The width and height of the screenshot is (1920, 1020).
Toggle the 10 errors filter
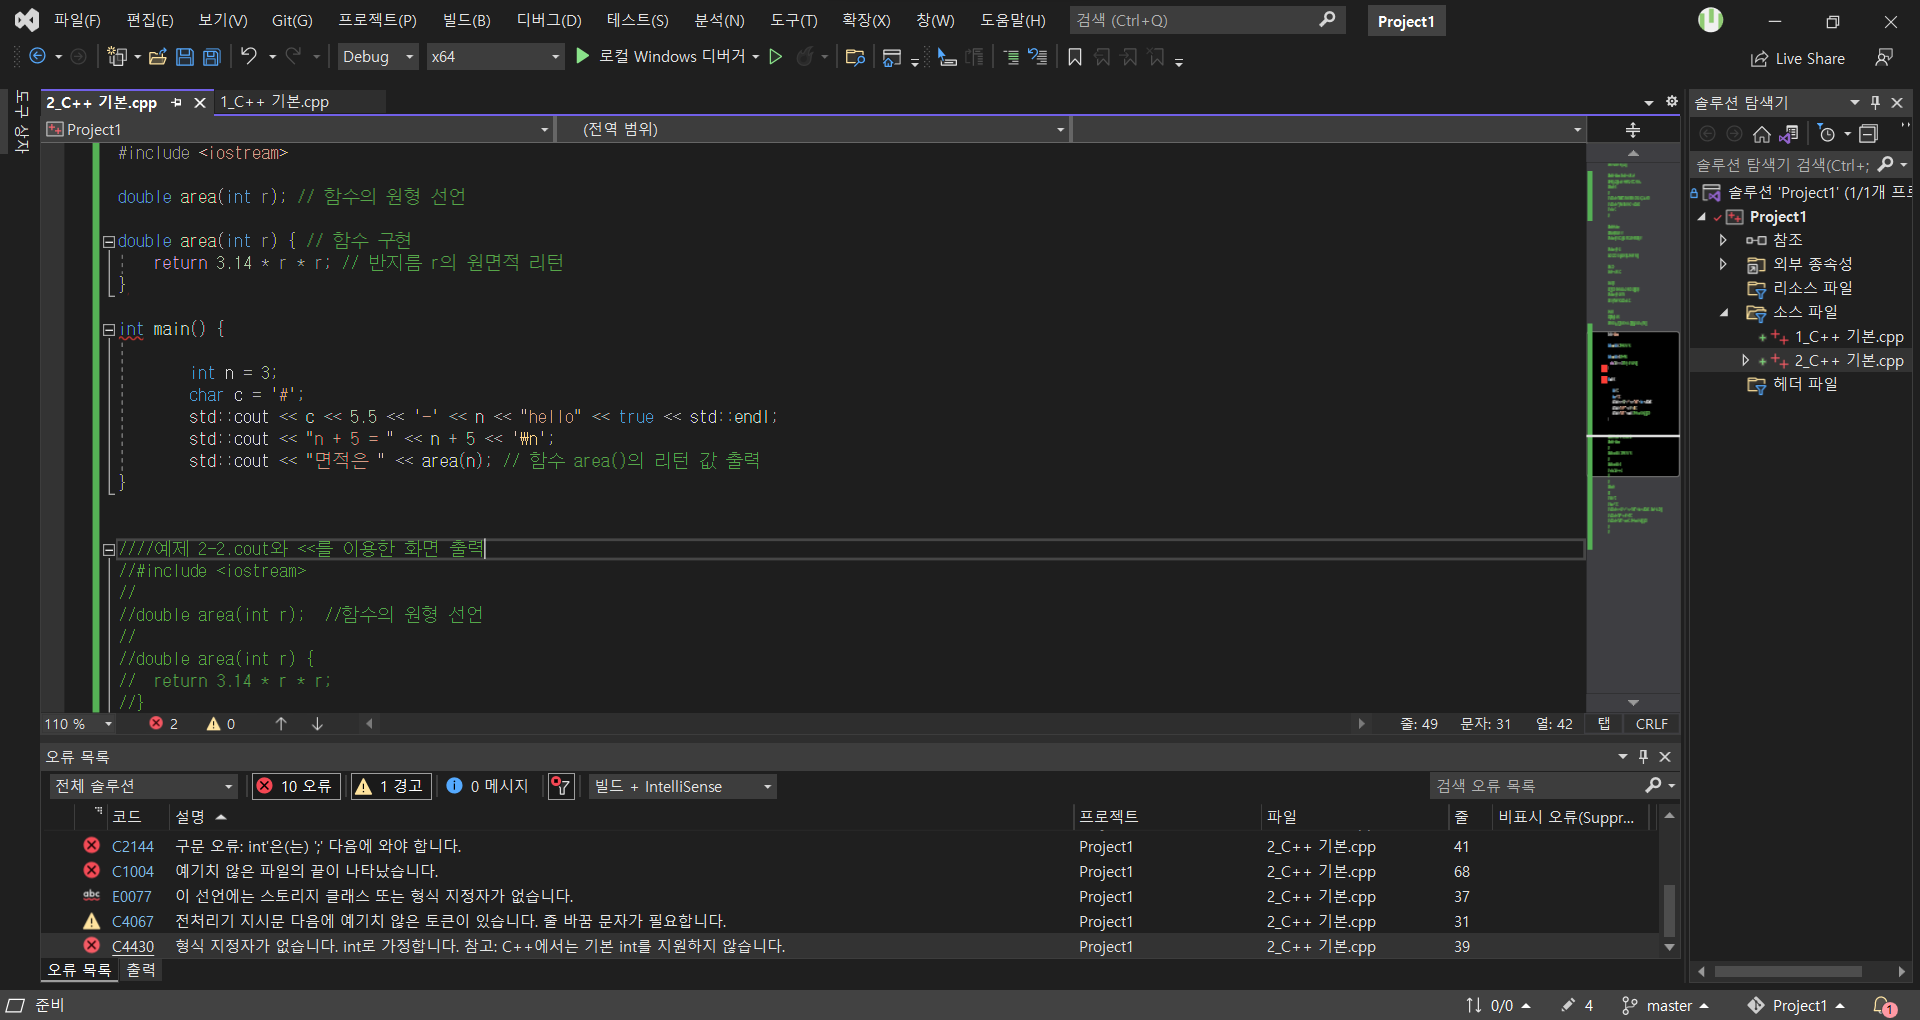coord(296,786)
